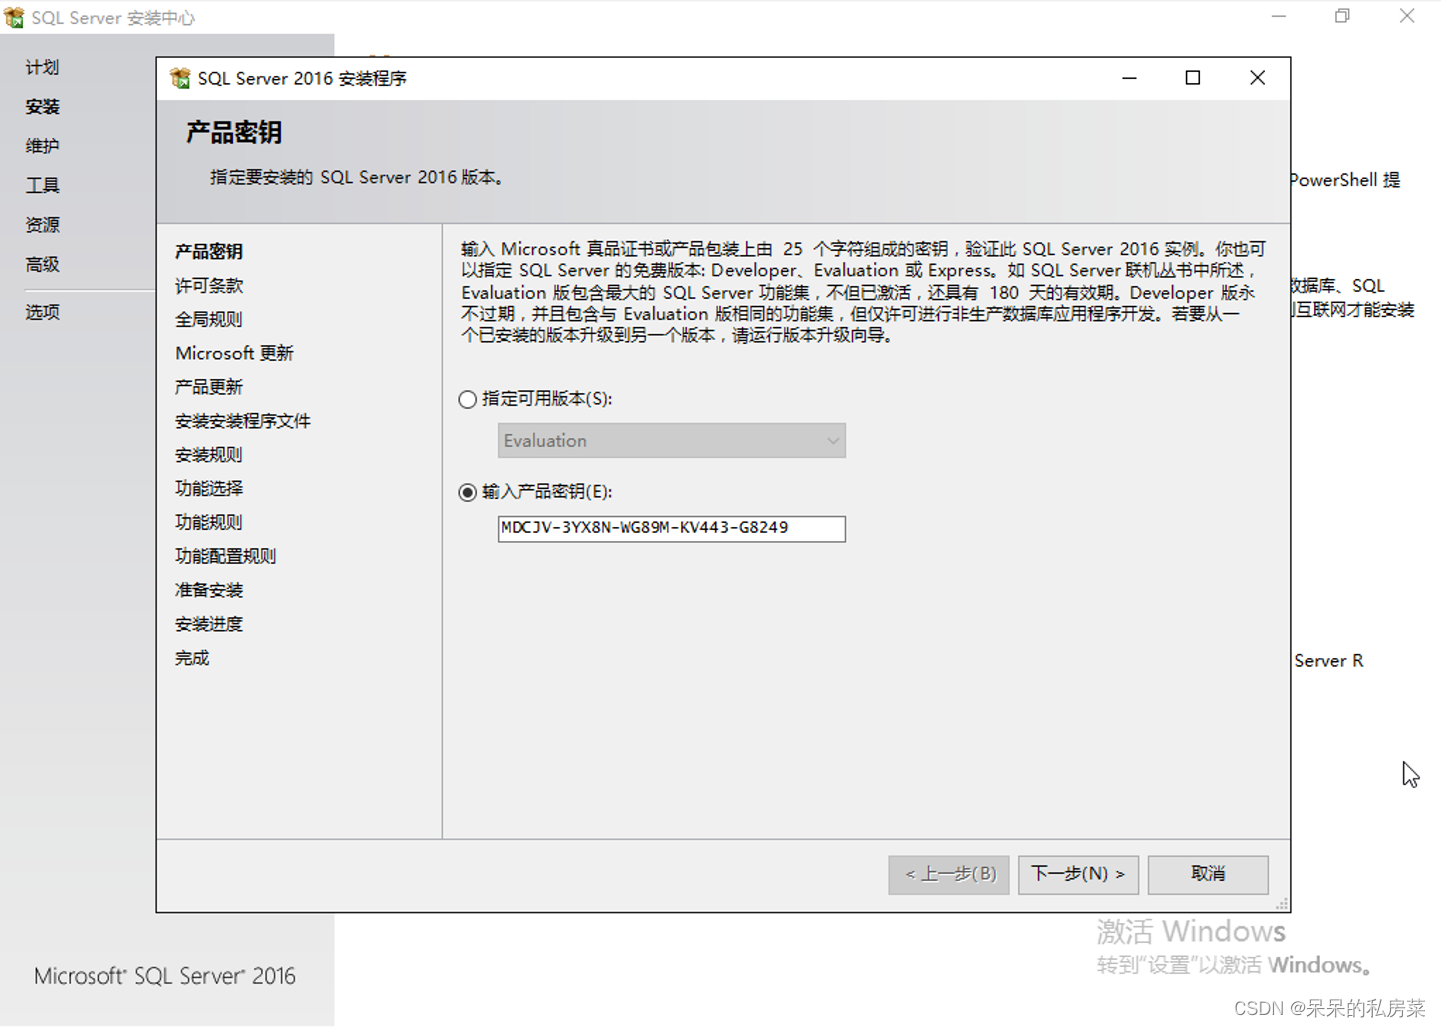Click the SQL Server 2016 setup title icon
The width and height of the screenshot is (1441, 1027).
click(180, 78)
